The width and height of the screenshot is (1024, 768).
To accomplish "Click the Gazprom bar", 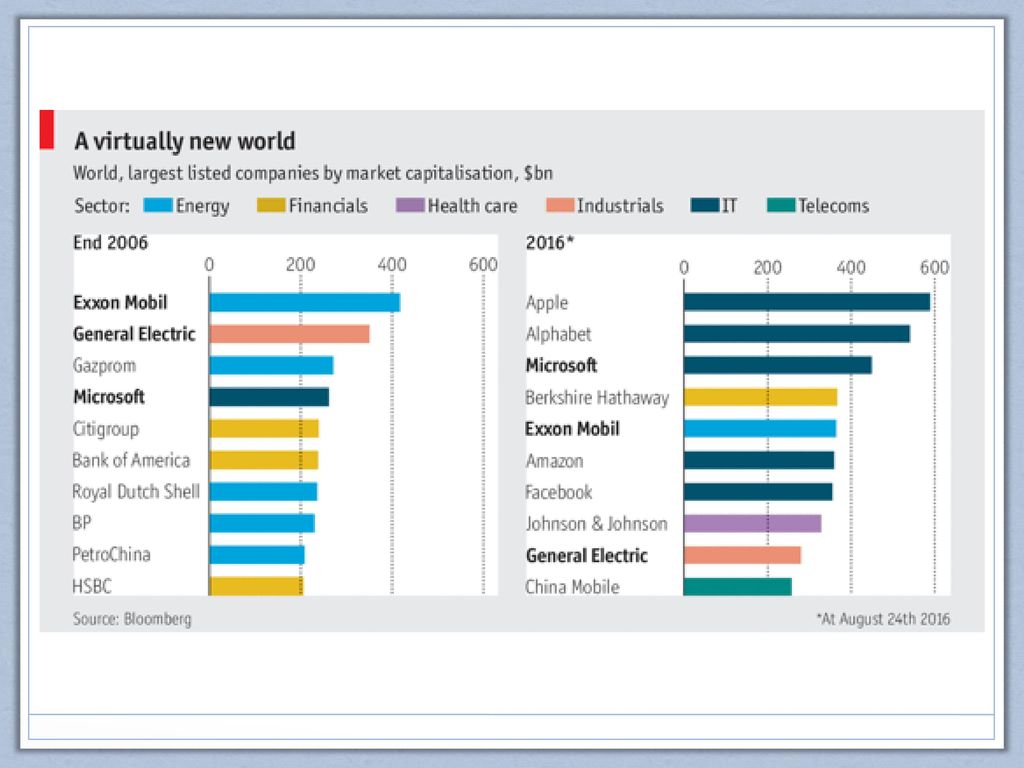I will (x=271, y=365).
